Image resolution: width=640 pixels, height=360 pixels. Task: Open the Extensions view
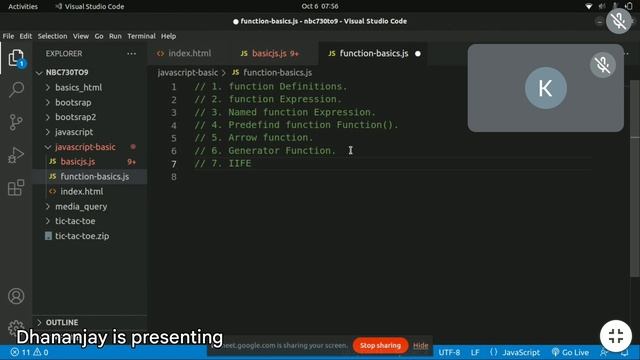(16, 188)
